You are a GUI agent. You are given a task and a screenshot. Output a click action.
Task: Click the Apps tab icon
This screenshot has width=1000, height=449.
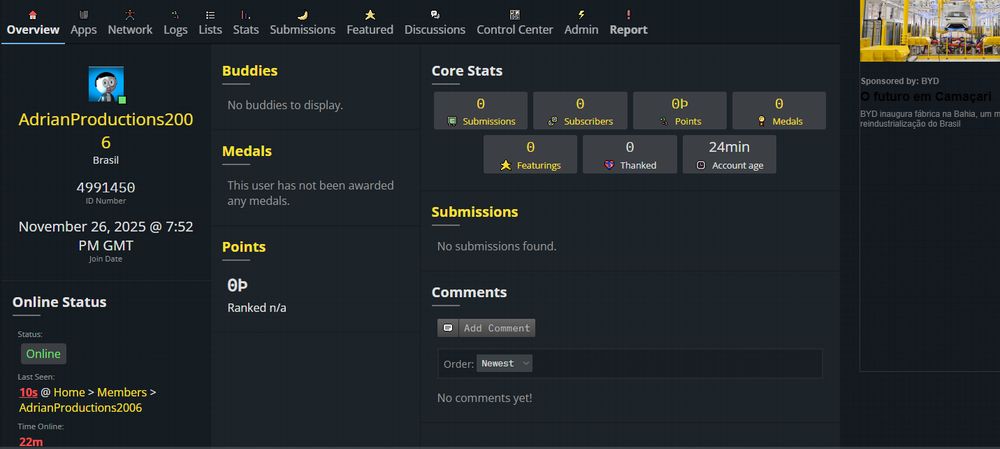[x=84, y=15]
